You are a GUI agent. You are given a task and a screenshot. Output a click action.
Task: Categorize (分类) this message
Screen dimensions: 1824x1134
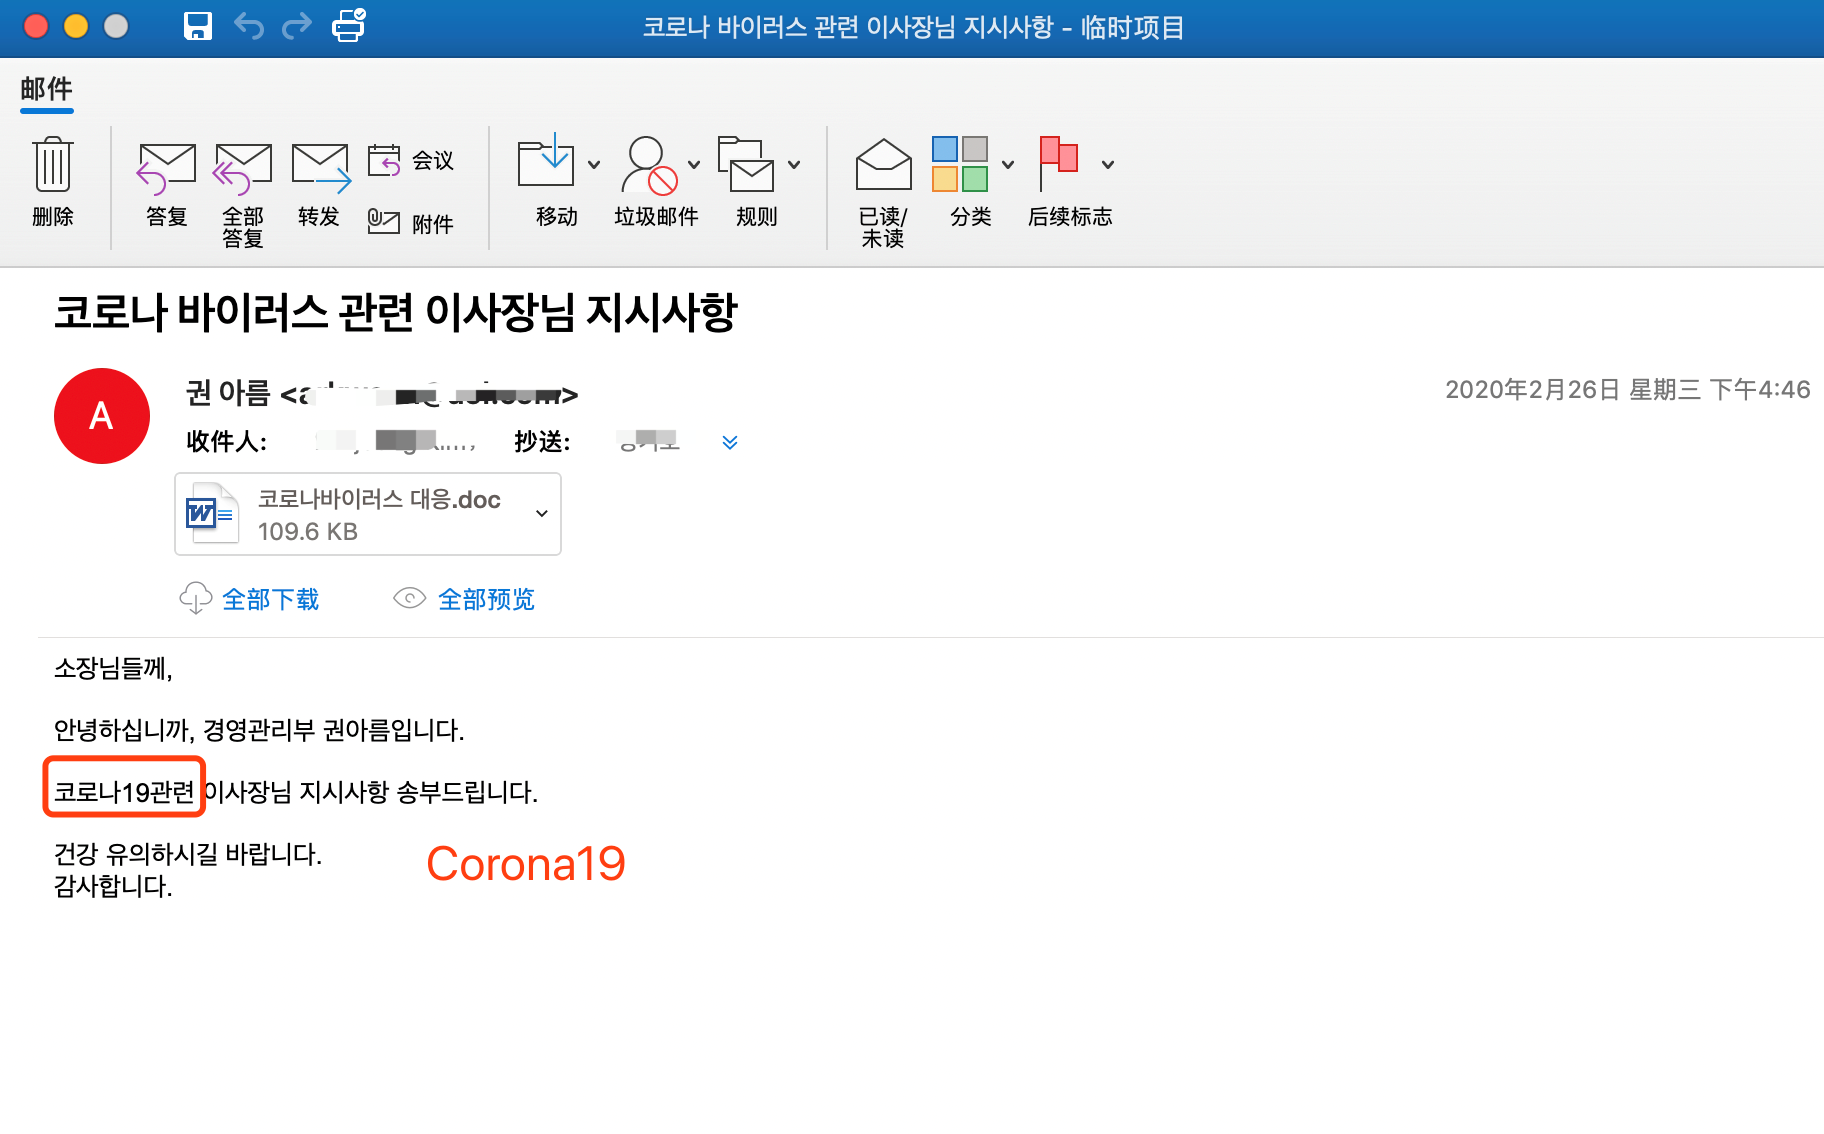point(961,182)
